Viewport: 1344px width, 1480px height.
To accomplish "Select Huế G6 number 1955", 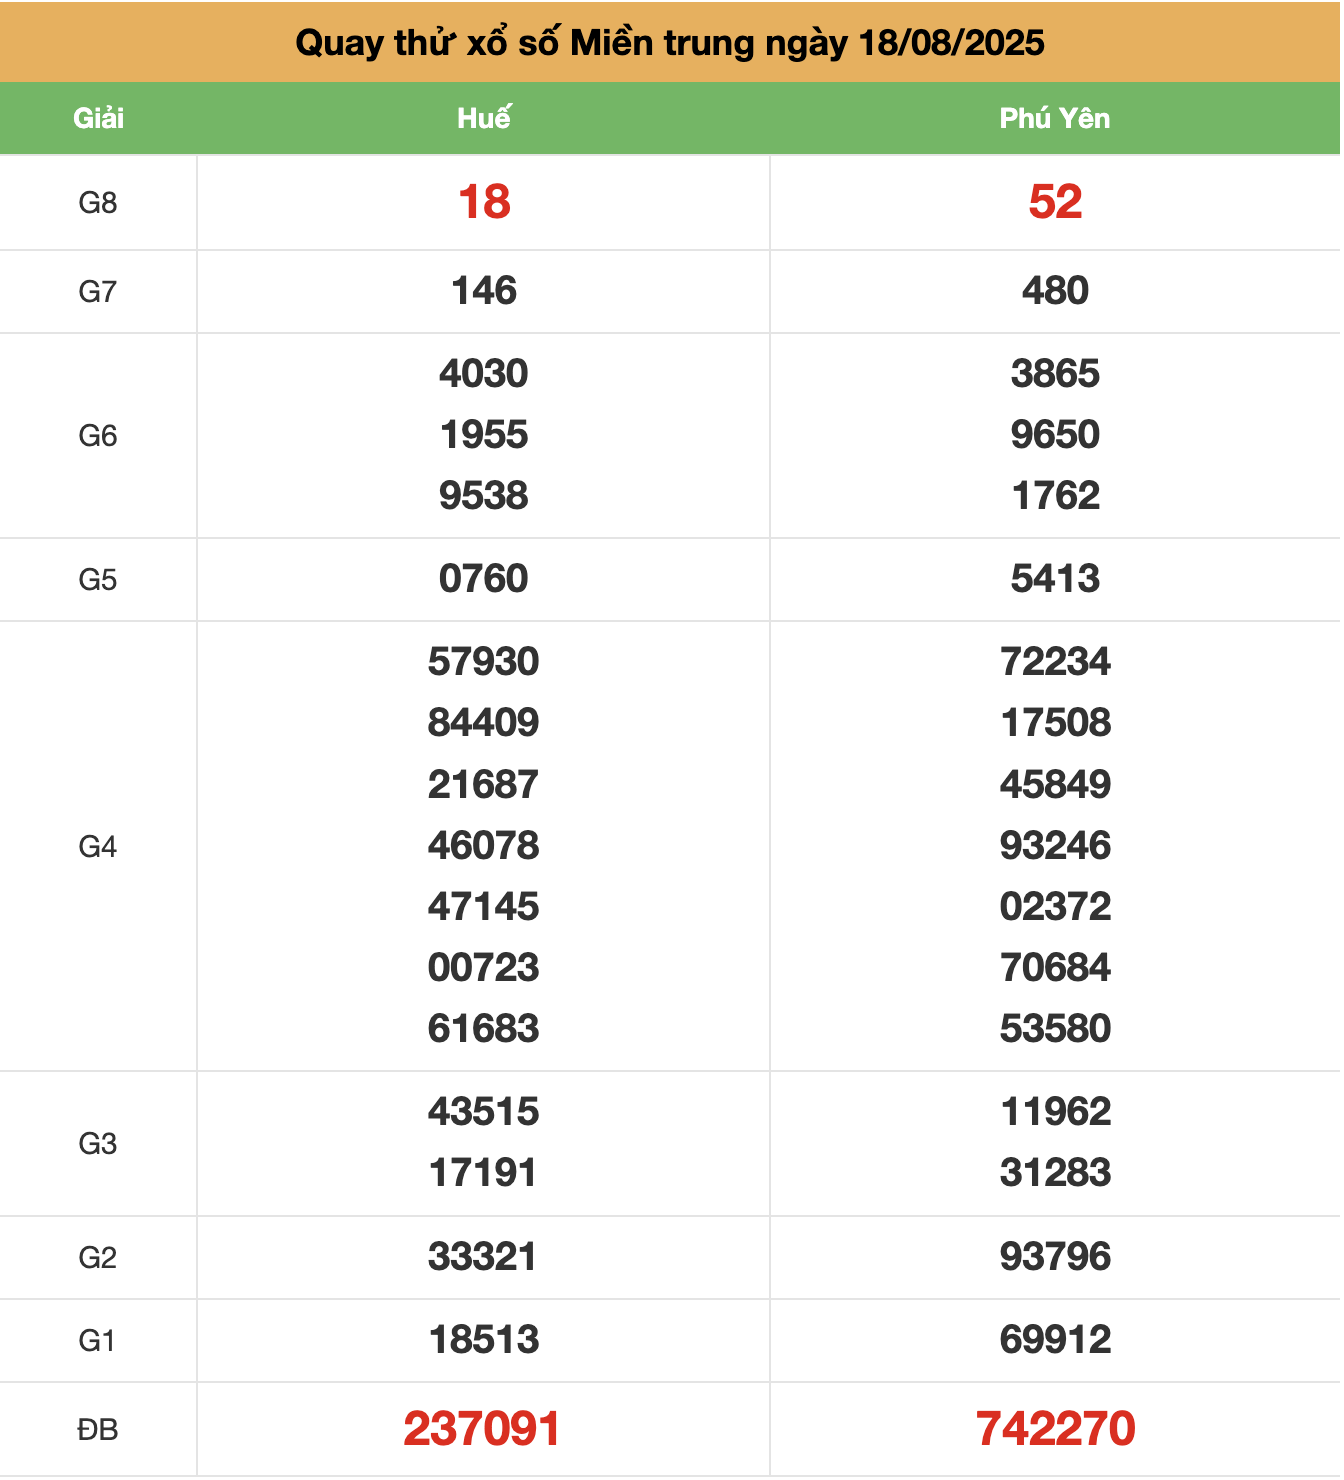I will (x=484, y=435).
